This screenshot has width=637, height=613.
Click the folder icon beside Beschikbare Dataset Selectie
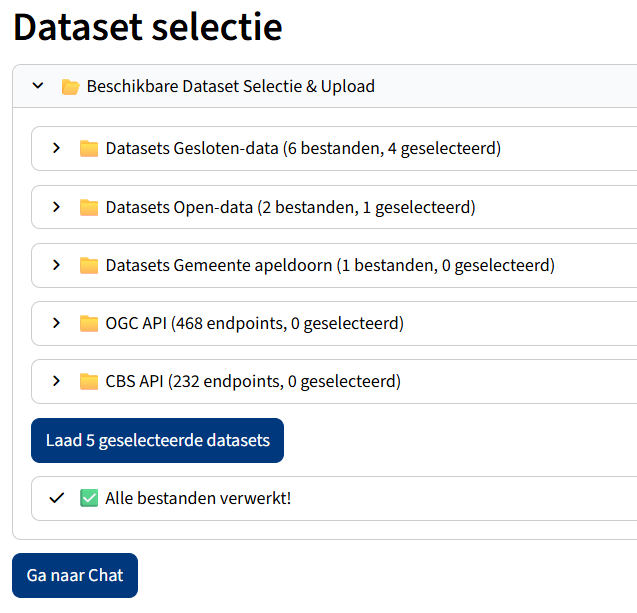[x=70, y=87]
